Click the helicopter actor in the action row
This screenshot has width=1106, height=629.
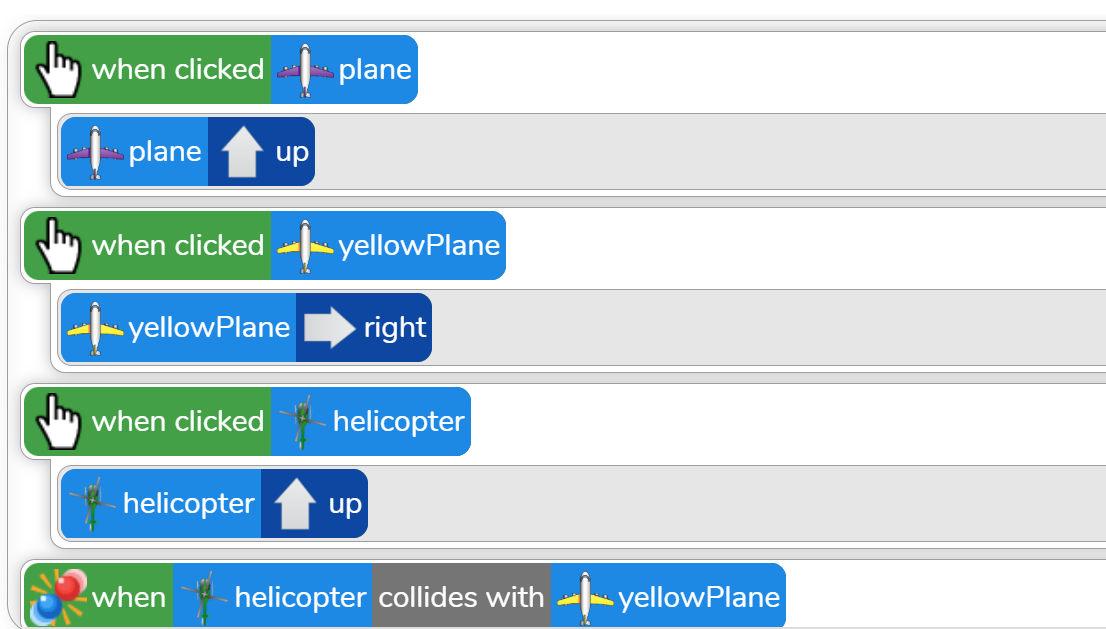(161, 504)
